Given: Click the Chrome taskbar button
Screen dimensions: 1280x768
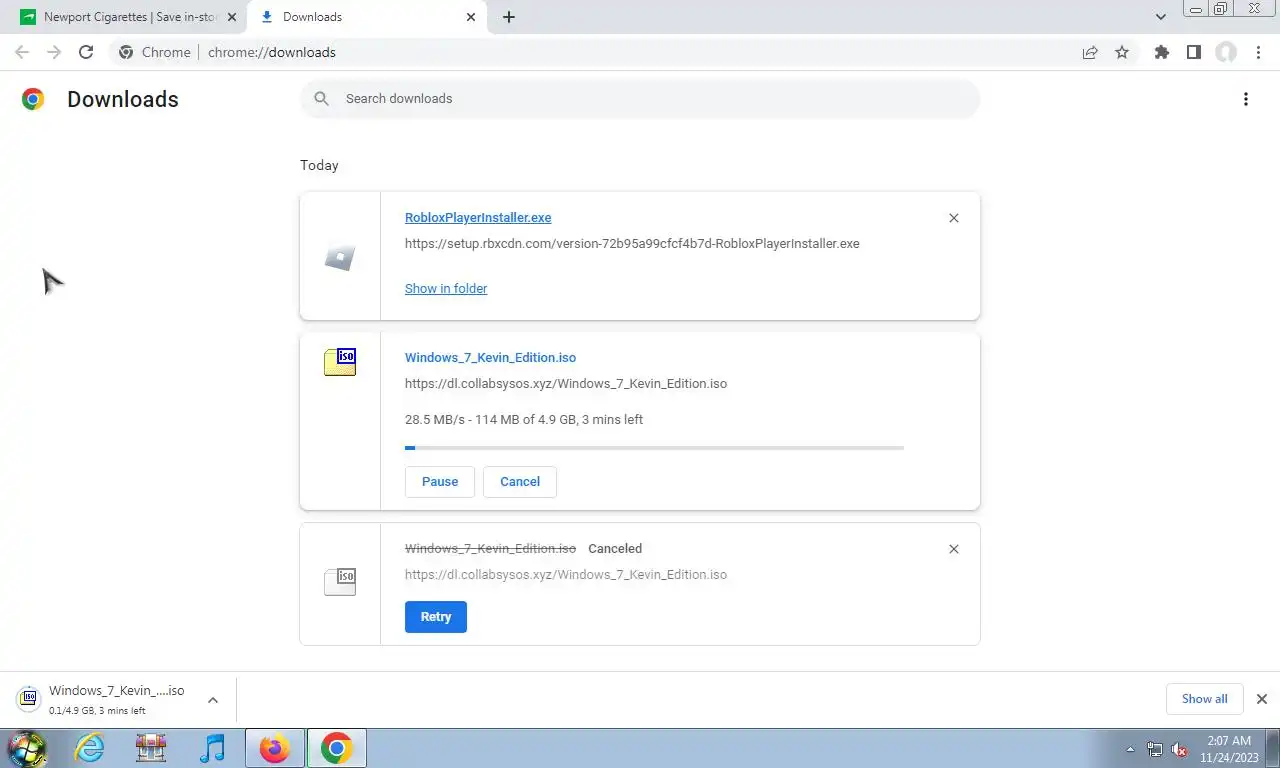Looking at the screenshot, I should (337, 748).
